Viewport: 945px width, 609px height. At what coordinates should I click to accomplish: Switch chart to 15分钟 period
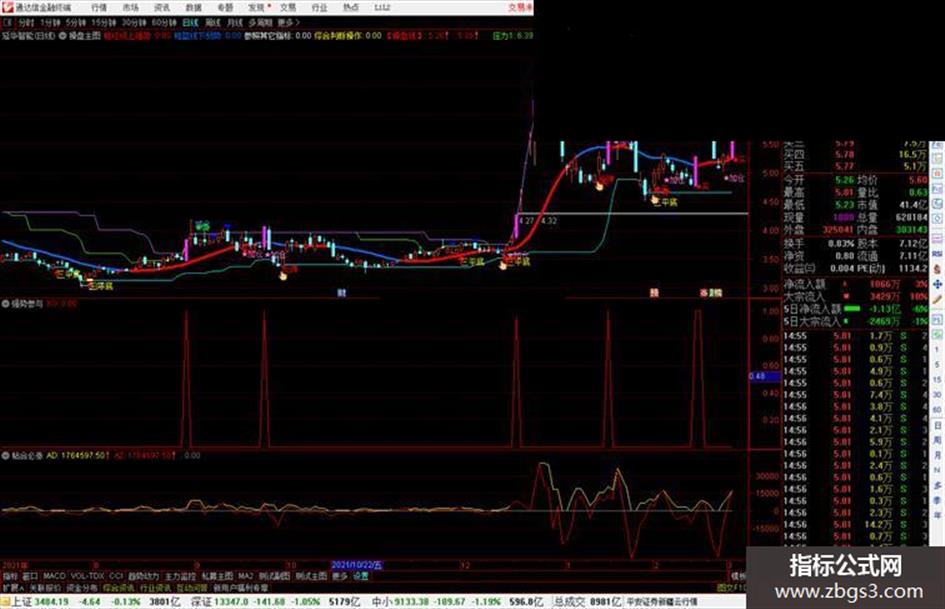coord(104,23)
